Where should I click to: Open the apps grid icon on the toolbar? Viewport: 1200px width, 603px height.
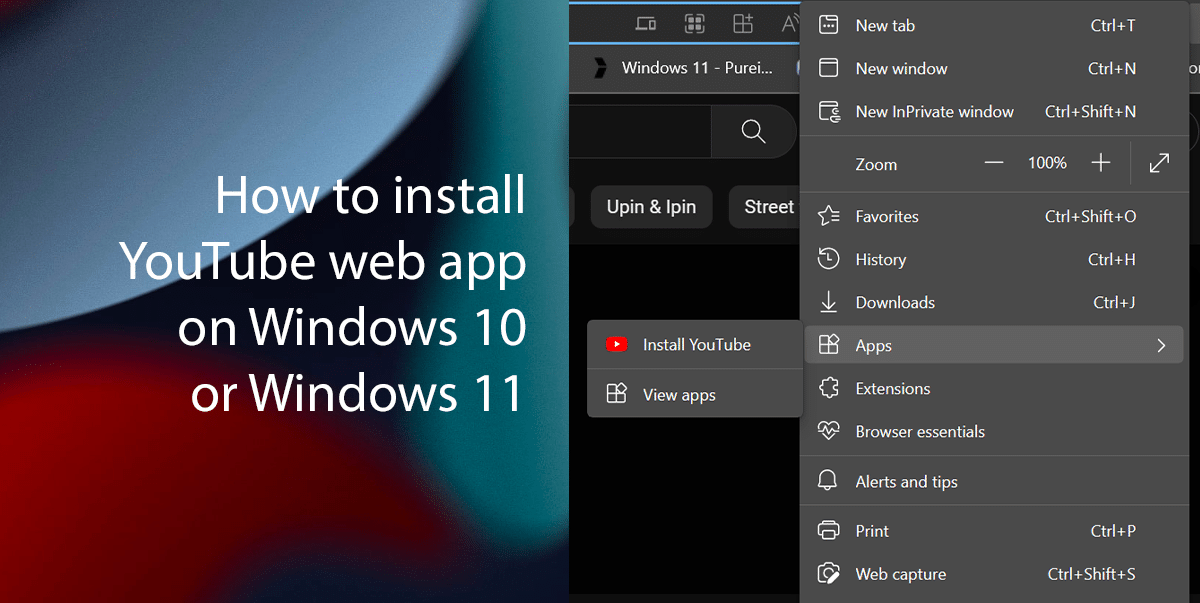(x=695, y=22)
